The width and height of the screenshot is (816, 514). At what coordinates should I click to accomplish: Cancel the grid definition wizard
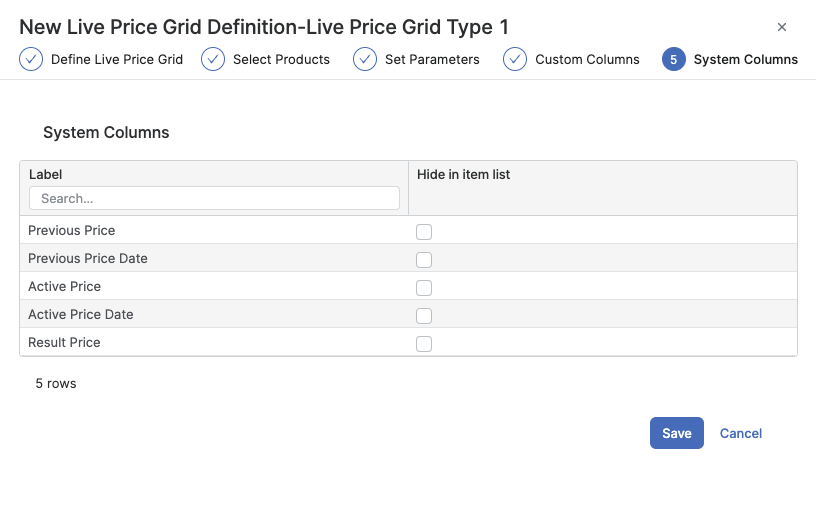tap(741, 433)
